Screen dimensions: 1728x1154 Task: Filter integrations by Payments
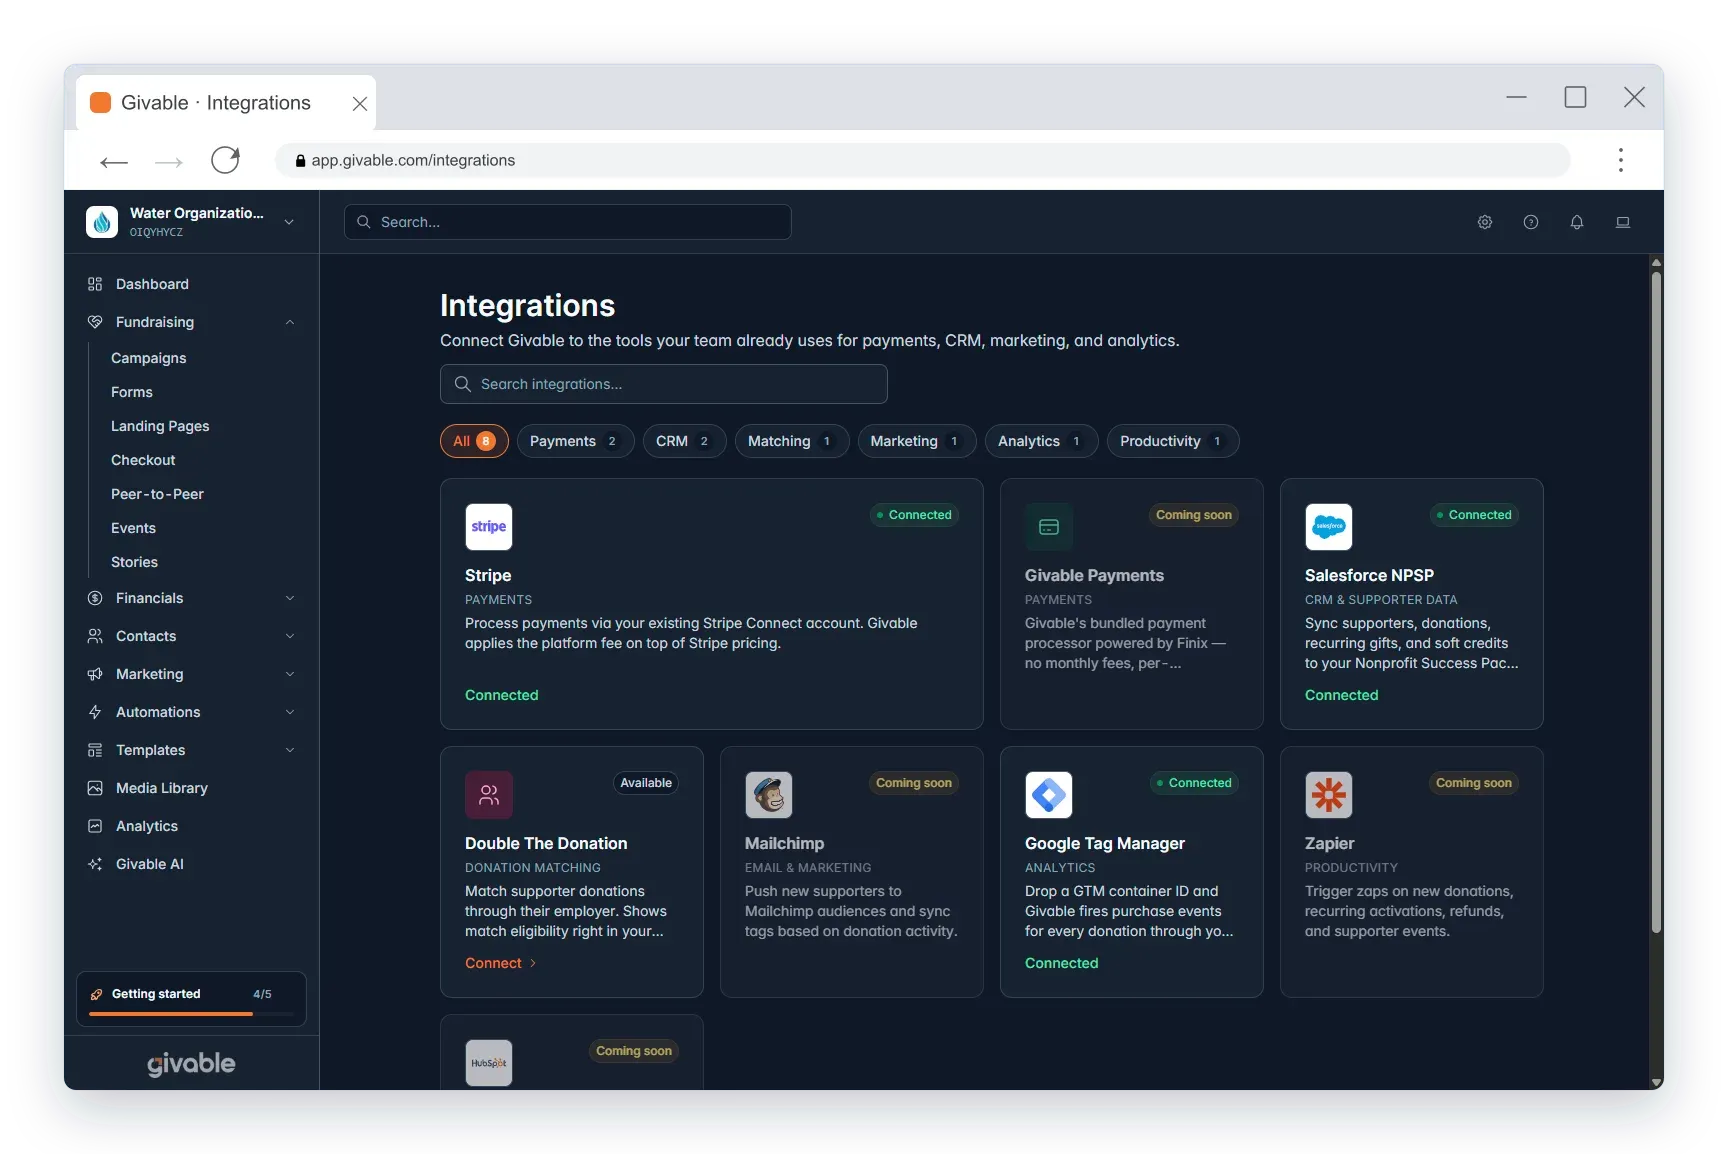[575, 441]
